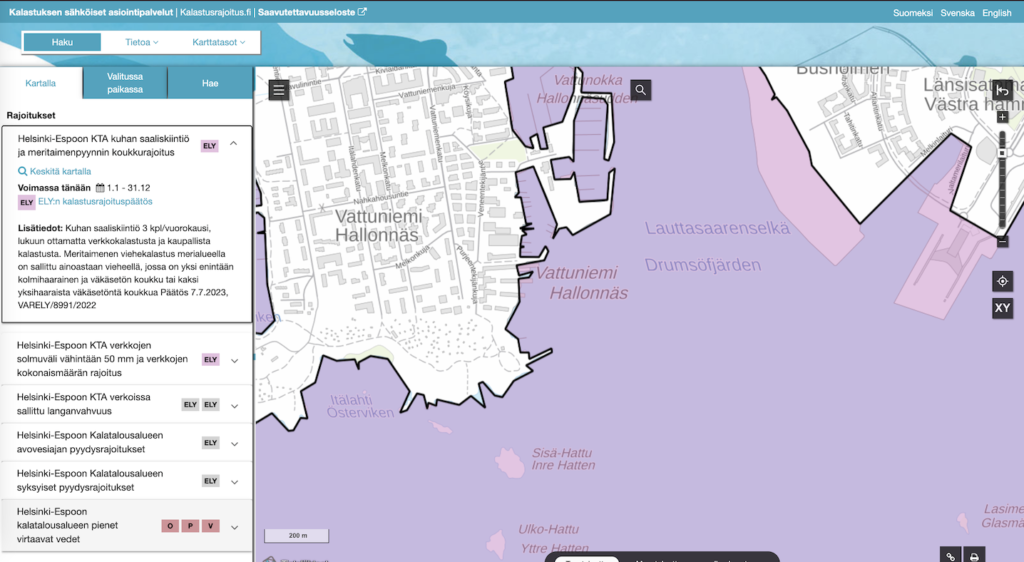
Task: Click the share link icon
Action: pyautogui.click(x=951, y=555)
